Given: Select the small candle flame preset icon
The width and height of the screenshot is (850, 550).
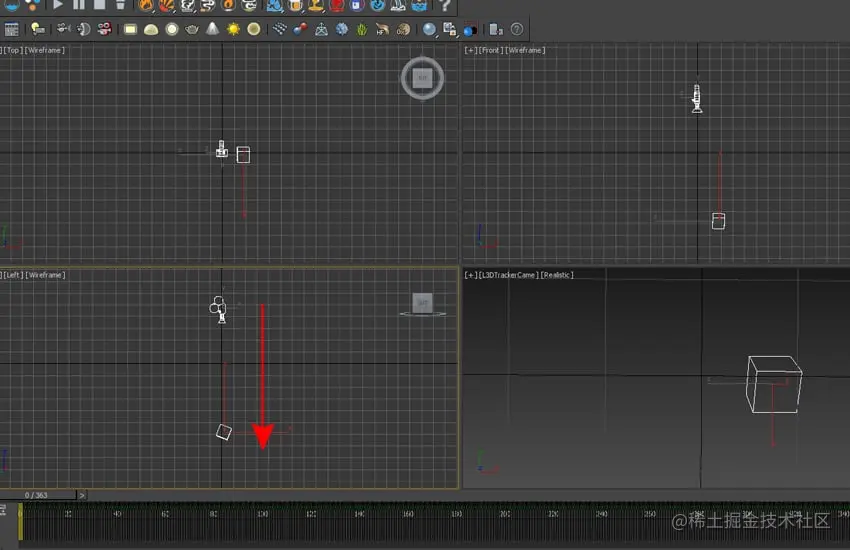Looking at the screenshot, I should coord(229,5).
